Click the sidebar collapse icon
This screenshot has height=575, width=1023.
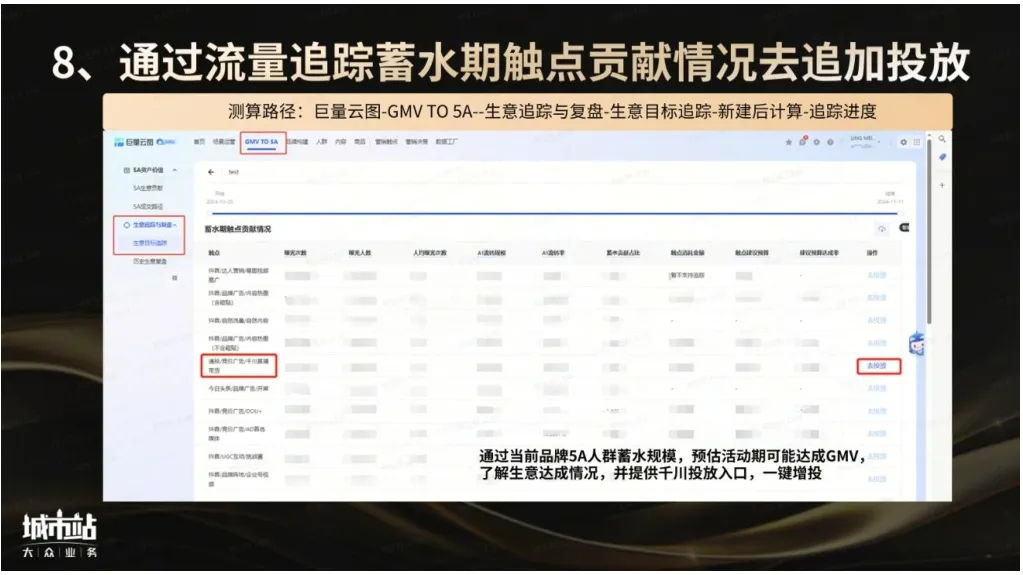[174, 278]
